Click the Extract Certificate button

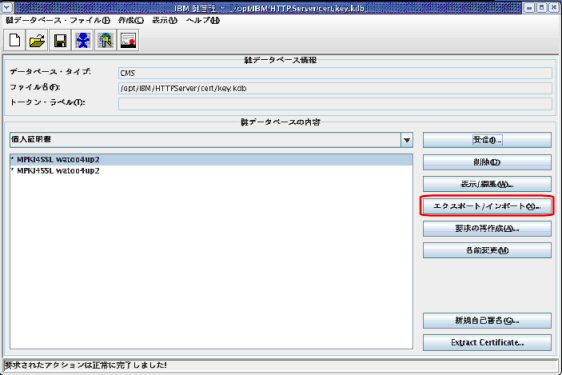coord(487,343)
